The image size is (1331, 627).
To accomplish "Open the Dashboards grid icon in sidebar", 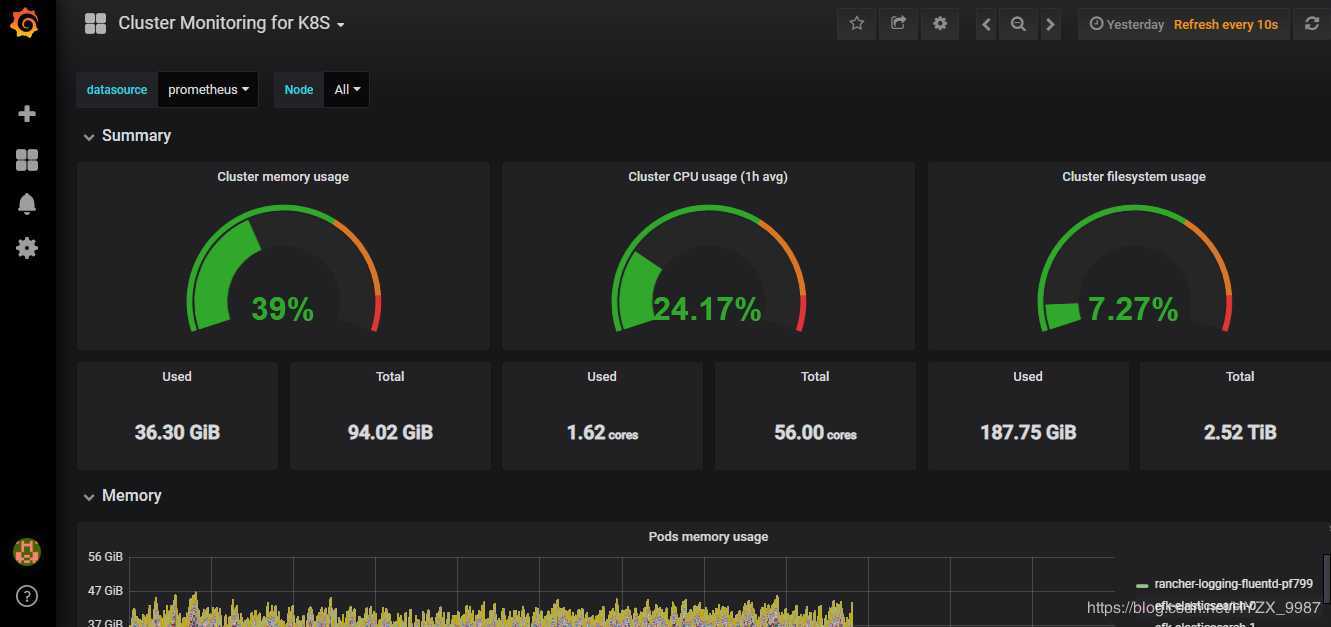I will (x=27, y=160).
